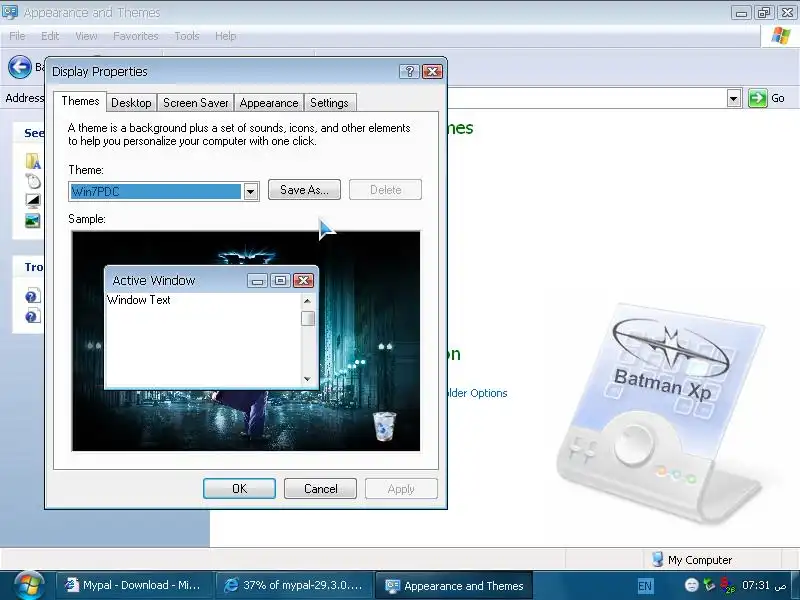Viewport: 800px width, 600px height.
Task: Open the Favorites menu
Action: (x=136, y=36)
